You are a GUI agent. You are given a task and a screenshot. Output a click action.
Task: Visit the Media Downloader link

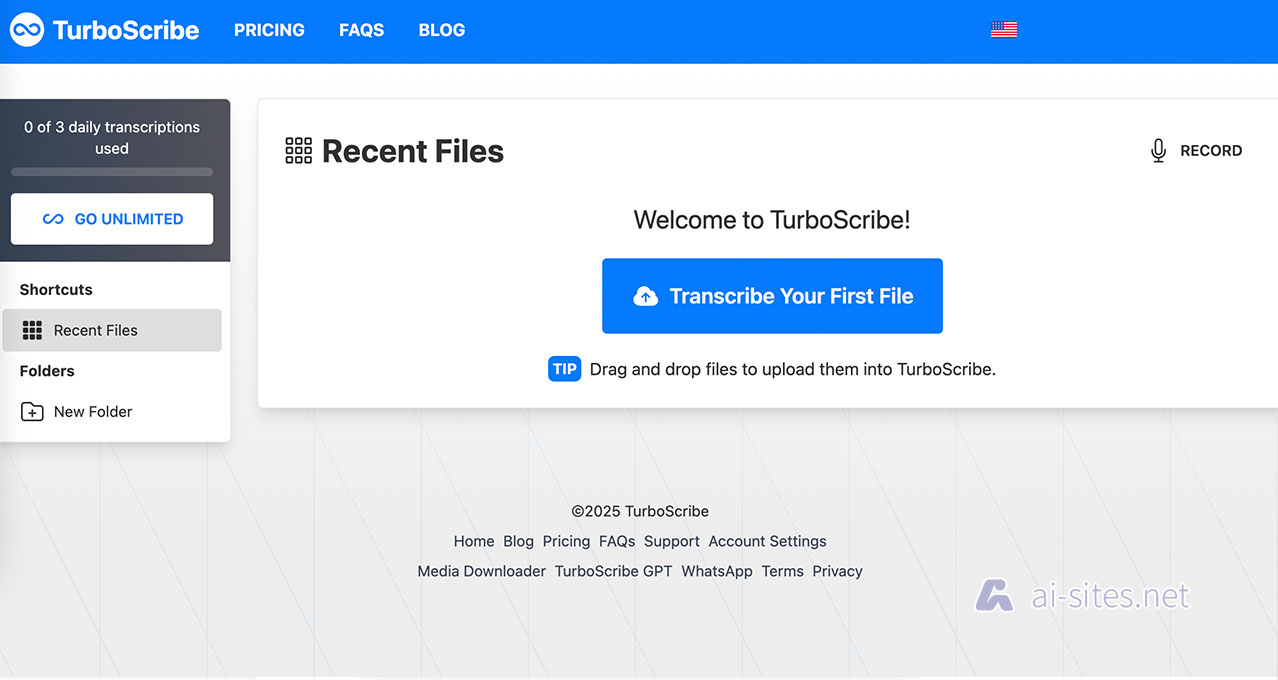pyautogui.click(x=481, y=571)
